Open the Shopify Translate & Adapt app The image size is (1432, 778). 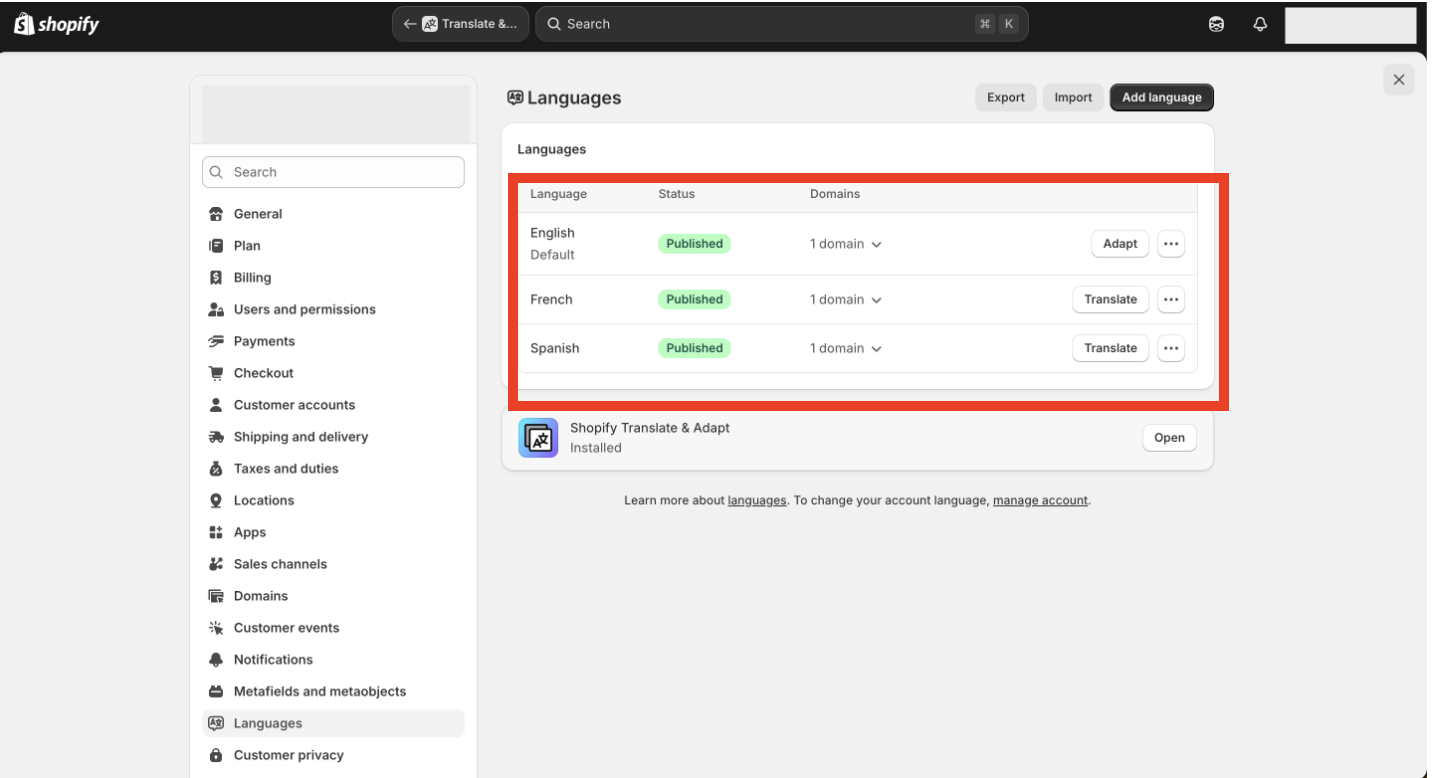pyautogui.click(x=1169, y=438)
